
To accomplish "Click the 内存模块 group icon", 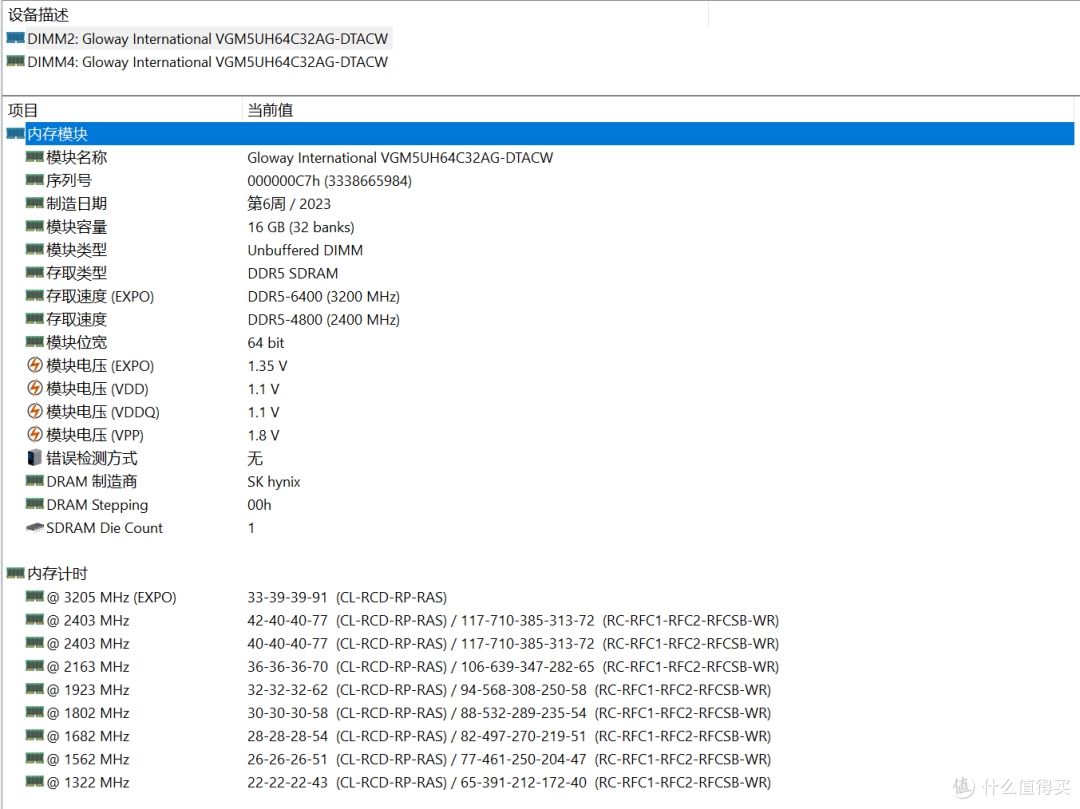I will pos(15,134).
